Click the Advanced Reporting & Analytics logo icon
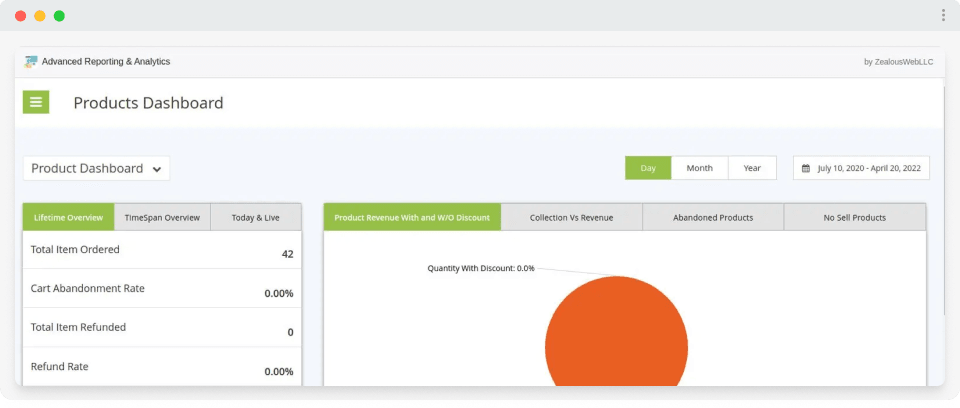 [x=31, y=62]
